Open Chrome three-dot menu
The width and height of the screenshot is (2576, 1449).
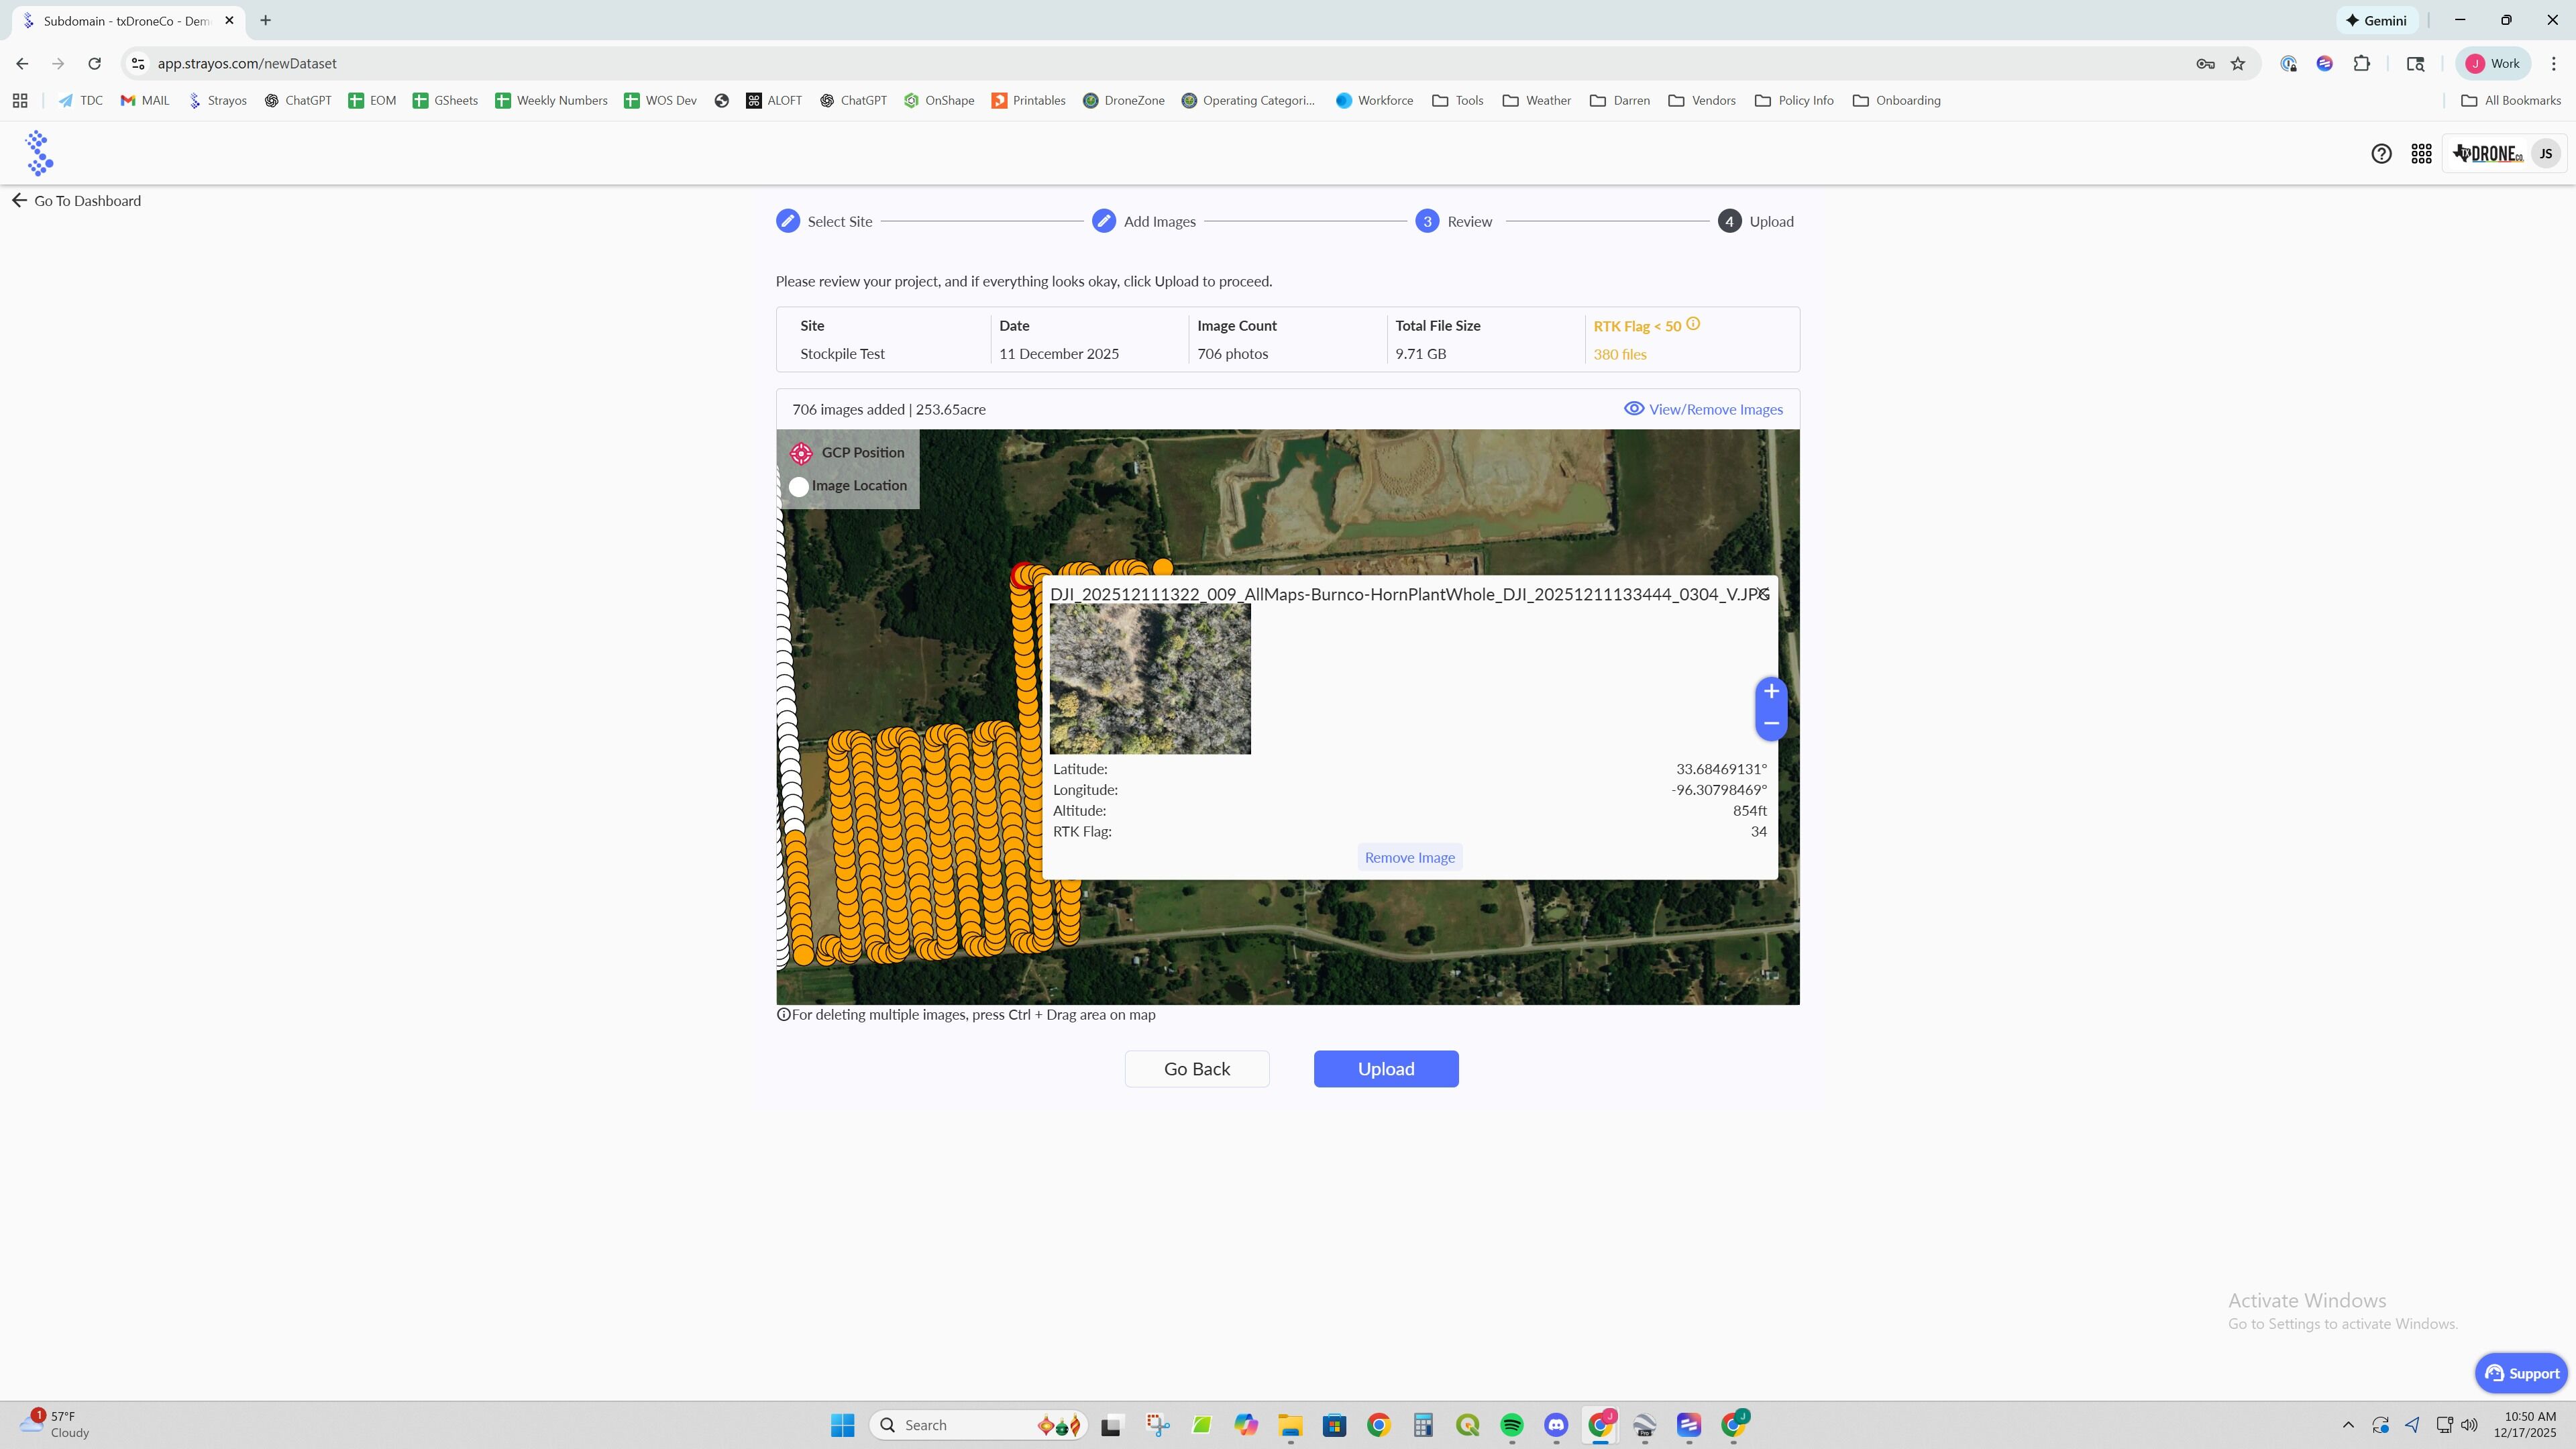click(x=2554, y=64)
